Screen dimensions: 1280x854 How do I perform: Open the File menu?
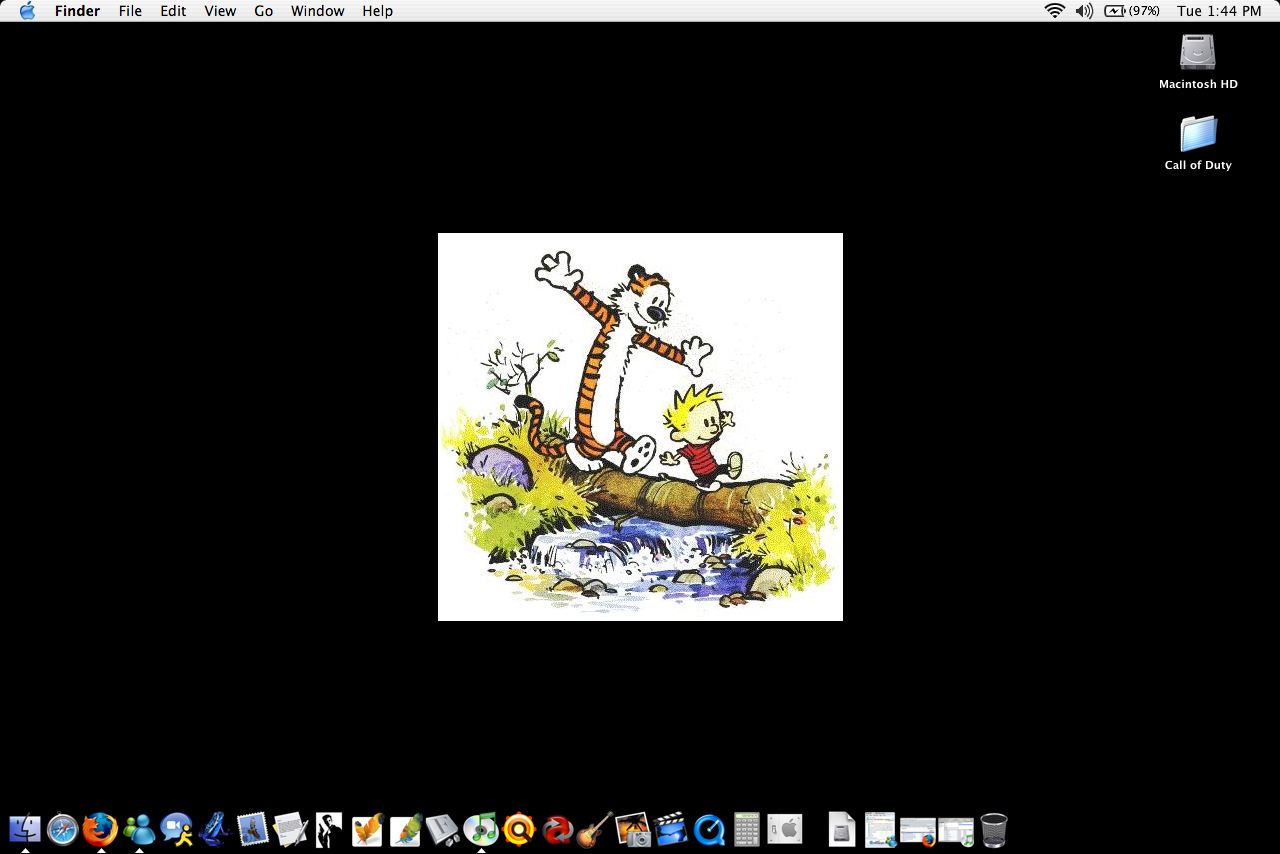(x=130, y=11)
